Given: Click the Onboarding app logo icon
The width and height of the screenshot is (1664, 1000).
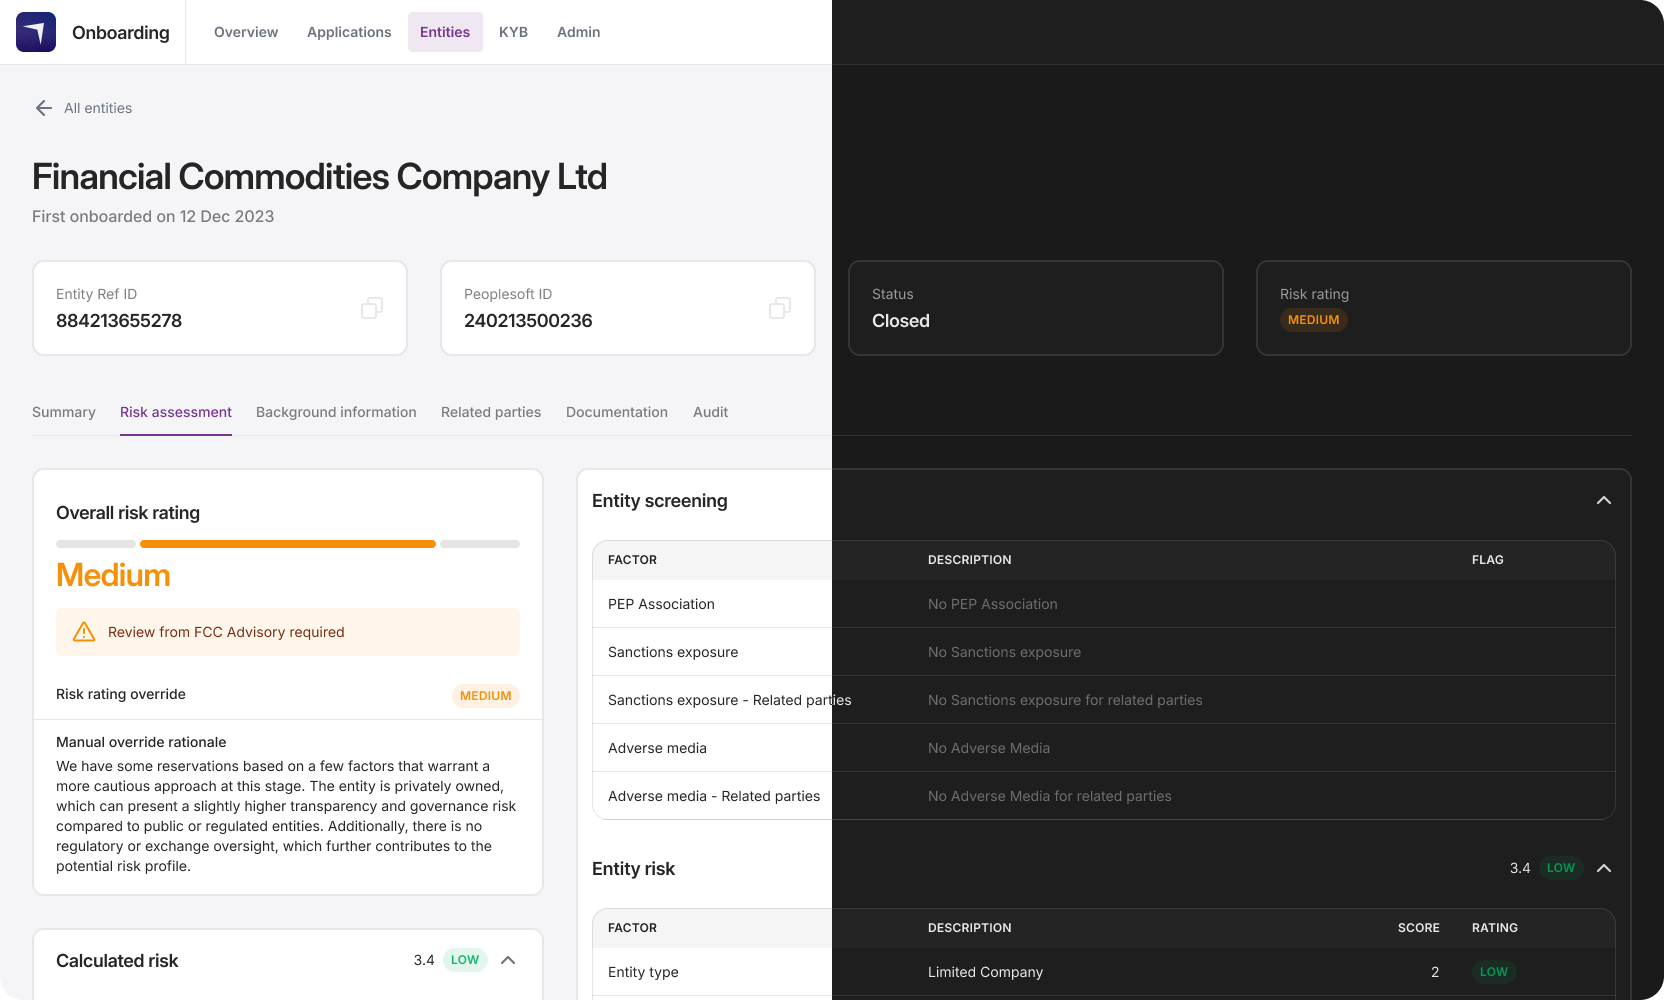Looking at the screenshot, I should [x=36, y=32].
